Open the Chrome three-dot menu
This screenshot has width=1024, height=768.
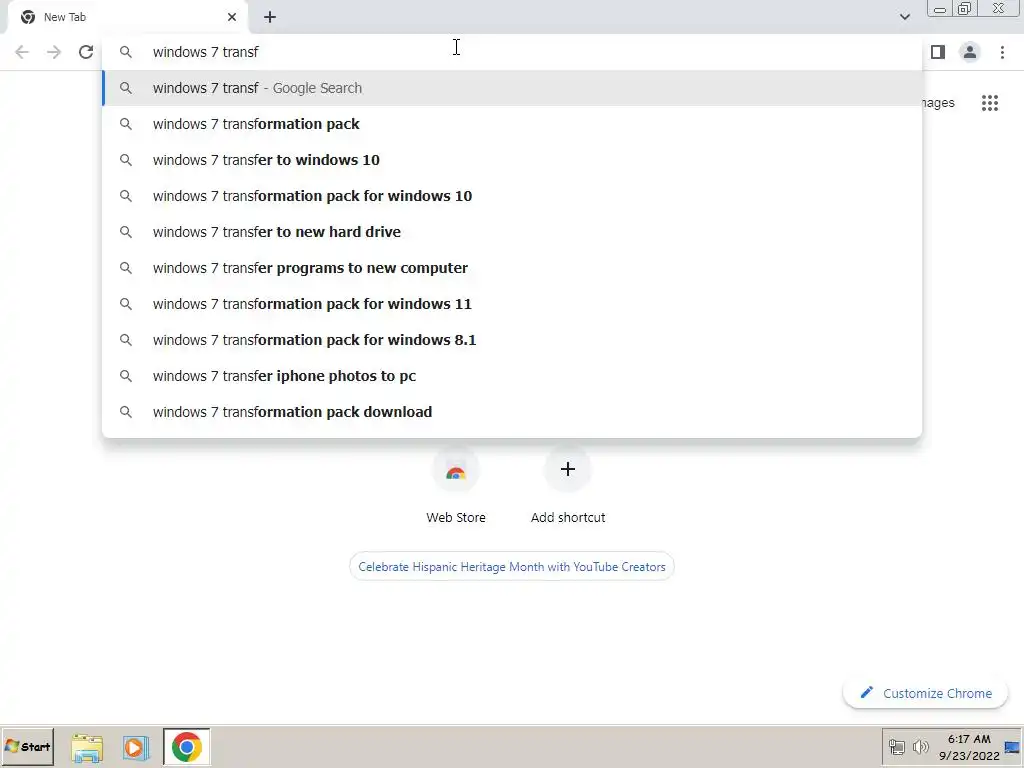coord(1002,52)
